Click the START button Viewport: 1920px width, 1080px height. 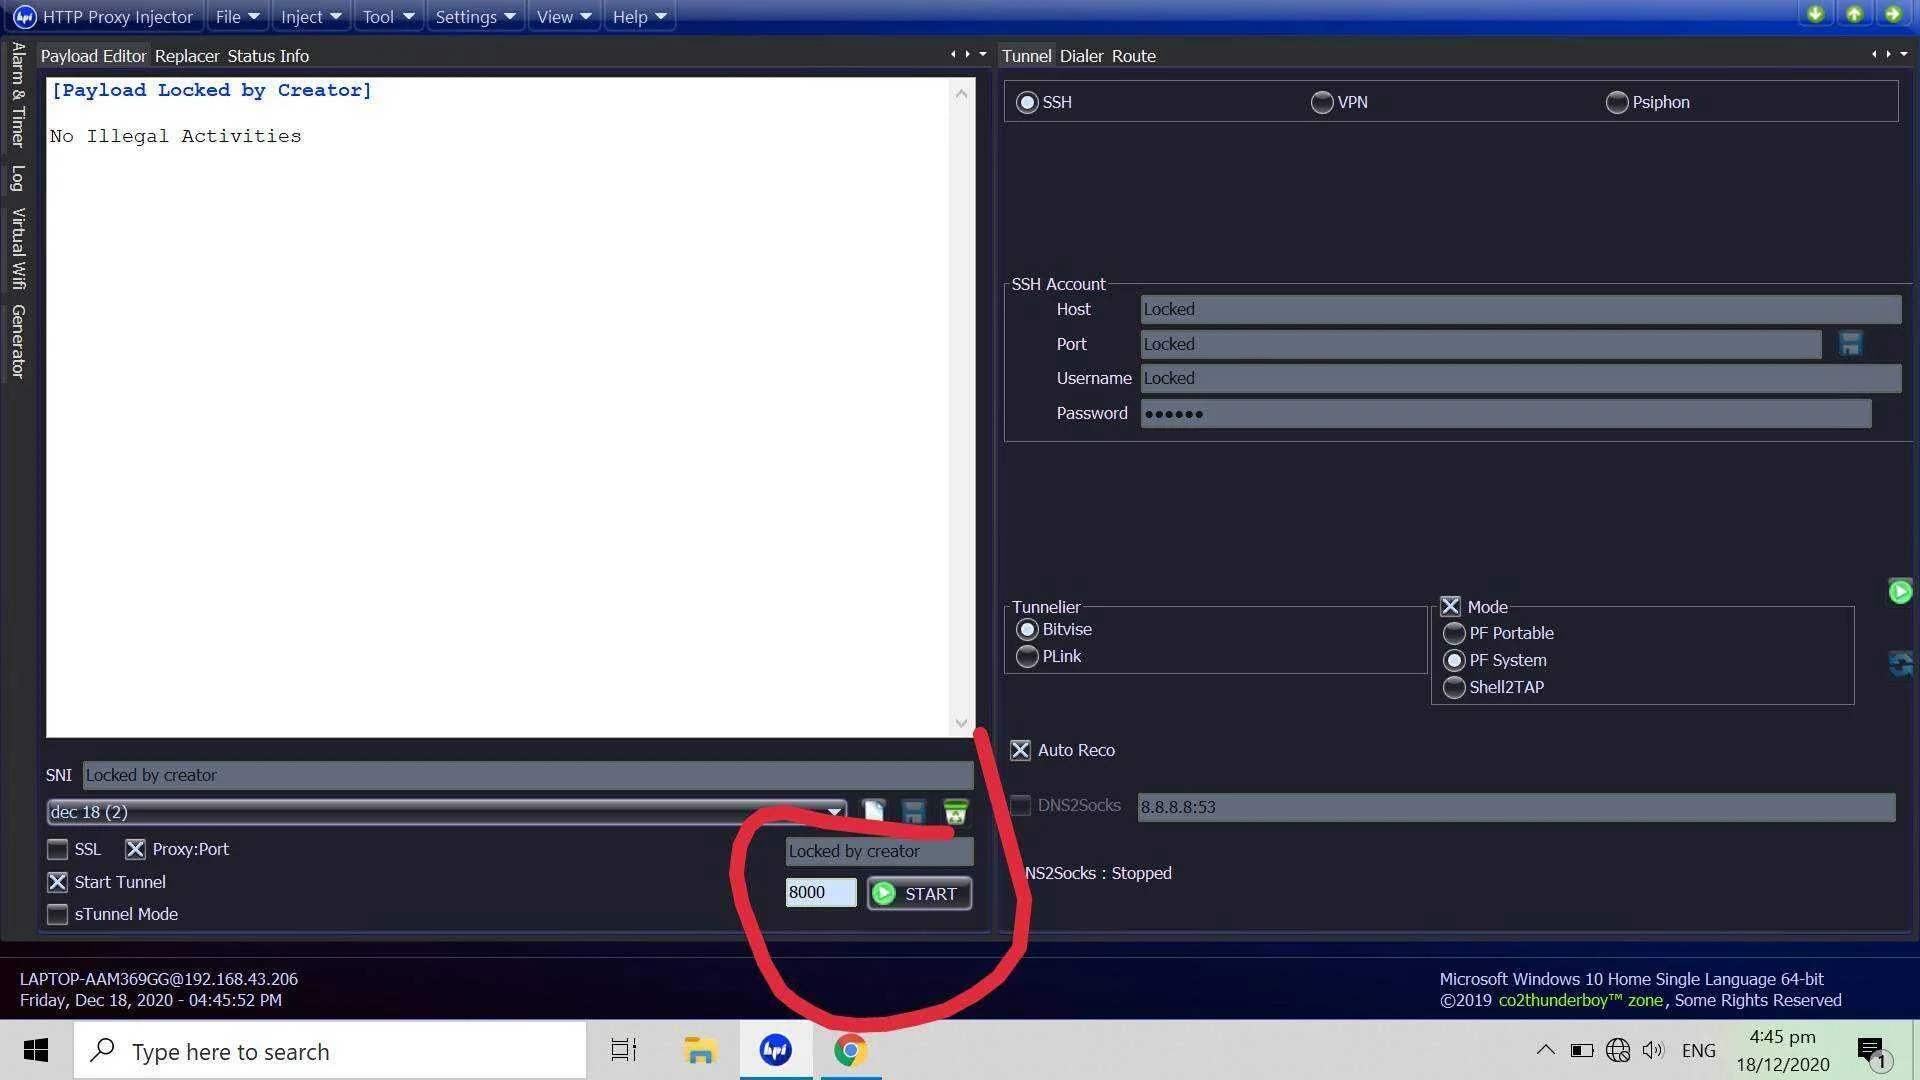point(919,893)
